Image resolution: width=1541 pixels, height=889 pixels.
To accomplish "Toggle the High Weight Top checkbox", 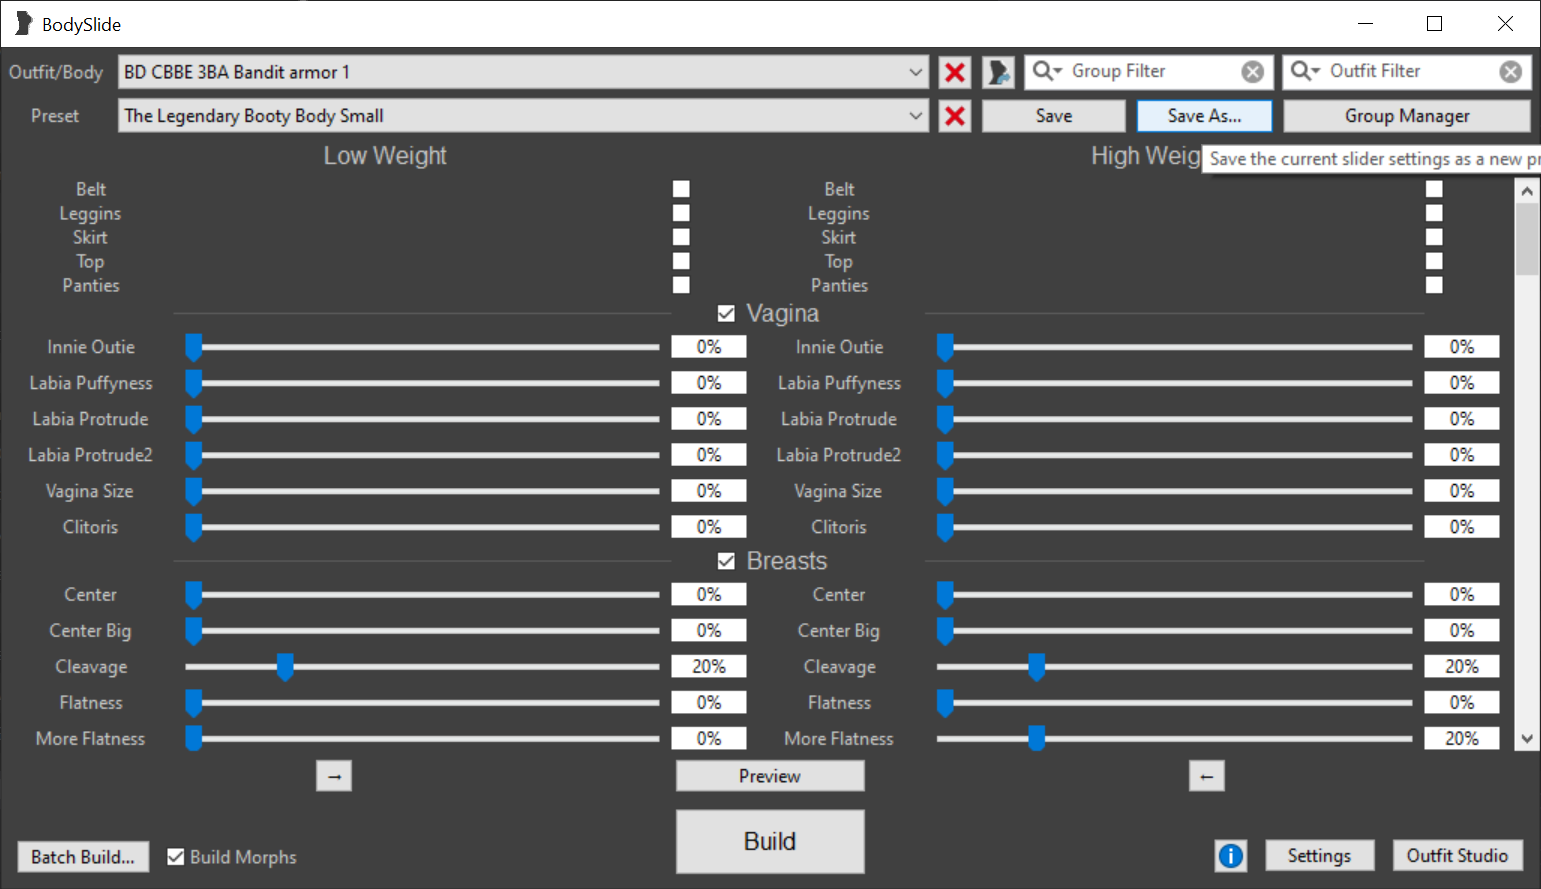I will [1434, 261].
